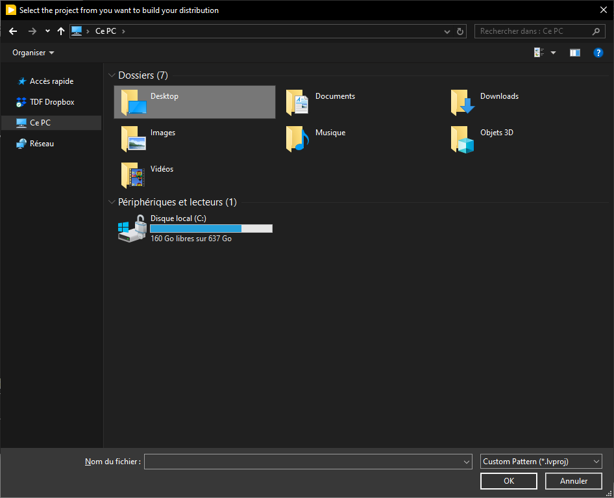Select the Images folder icon
This screenshot has height=498, width=614.
pos(133,139)
